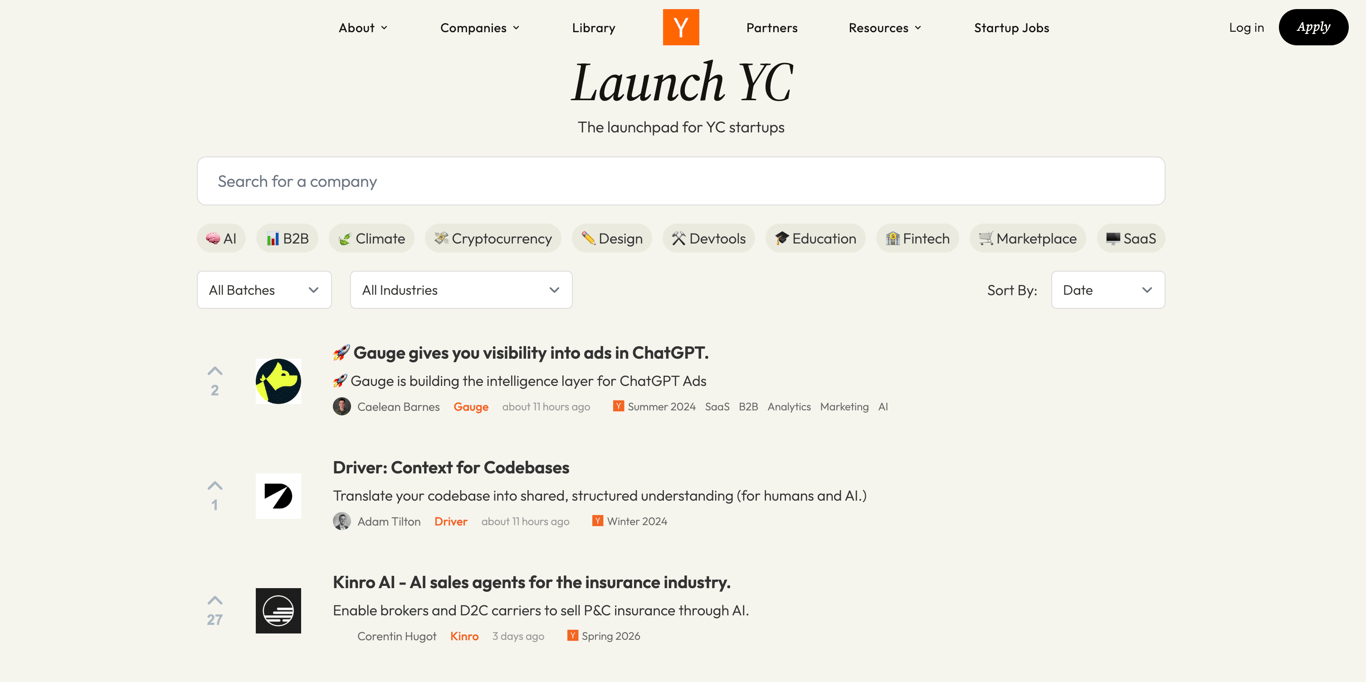Viewport: 1366px width, 682px height.
Task: Open the Driver company logo
Action: pos(278,496)
